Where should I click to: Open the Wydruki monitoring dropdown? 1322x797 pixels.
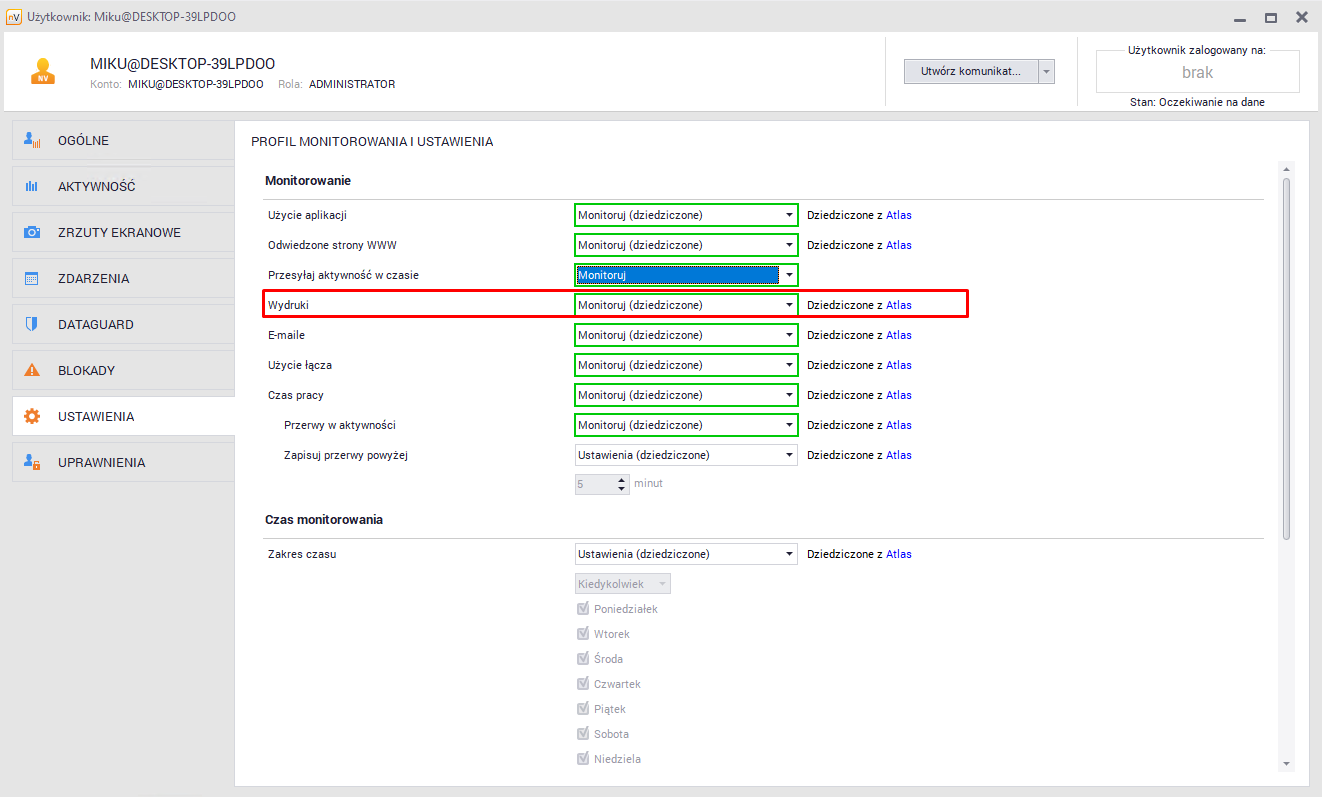(686, 305)
